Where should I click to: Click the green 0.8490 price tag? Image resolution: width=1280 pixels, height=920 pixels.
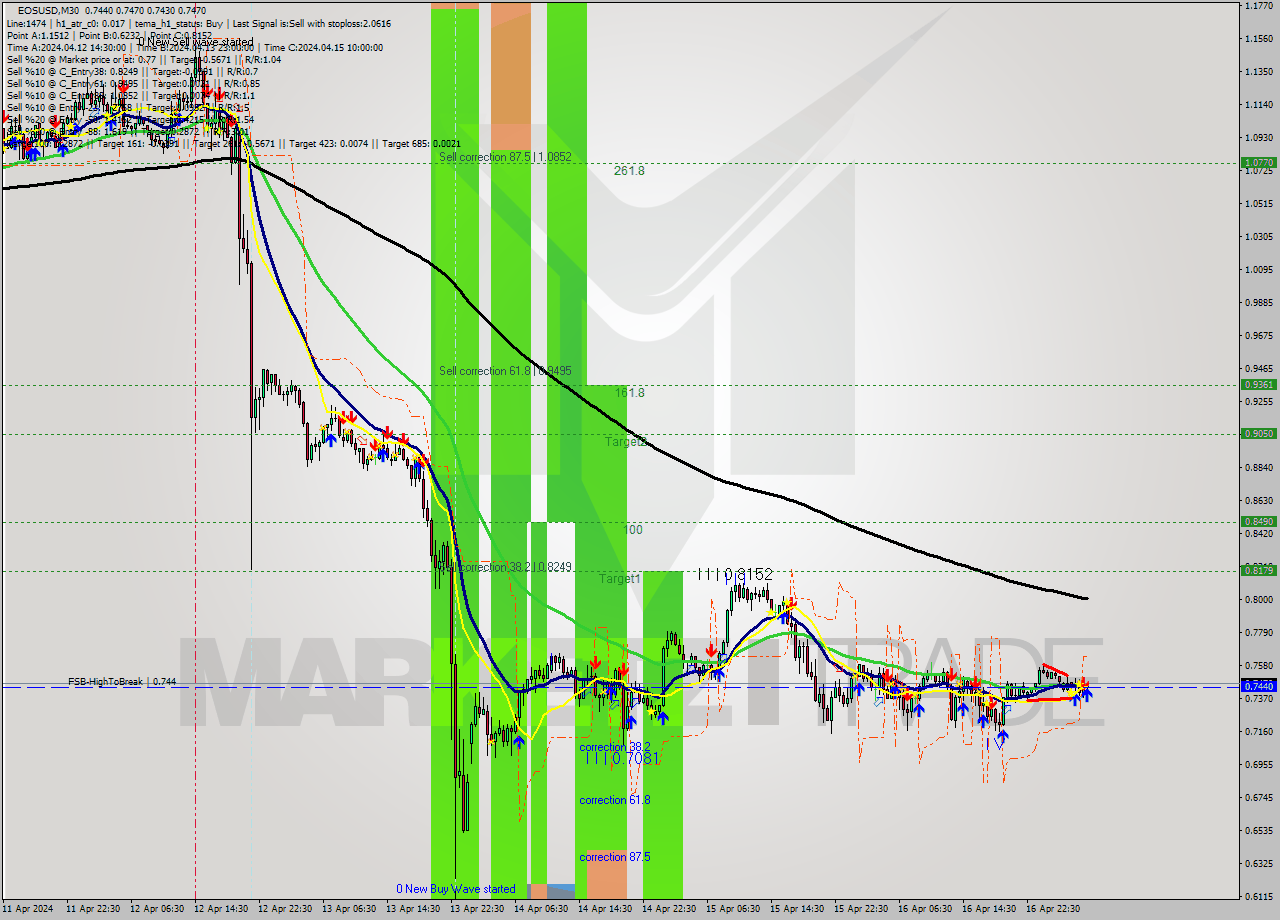click(x=1258, y=521)
